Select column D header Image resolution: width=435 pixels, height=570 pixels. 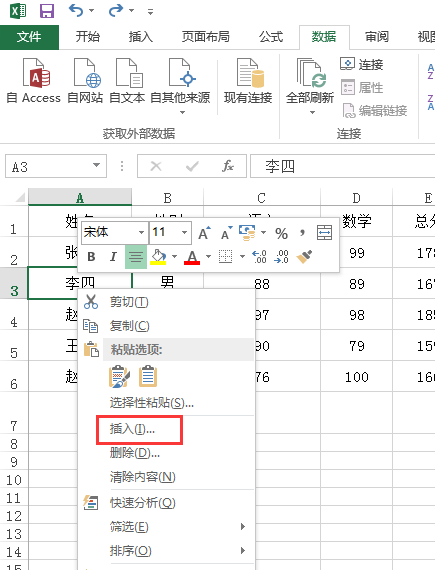click(x=357, y=198)
